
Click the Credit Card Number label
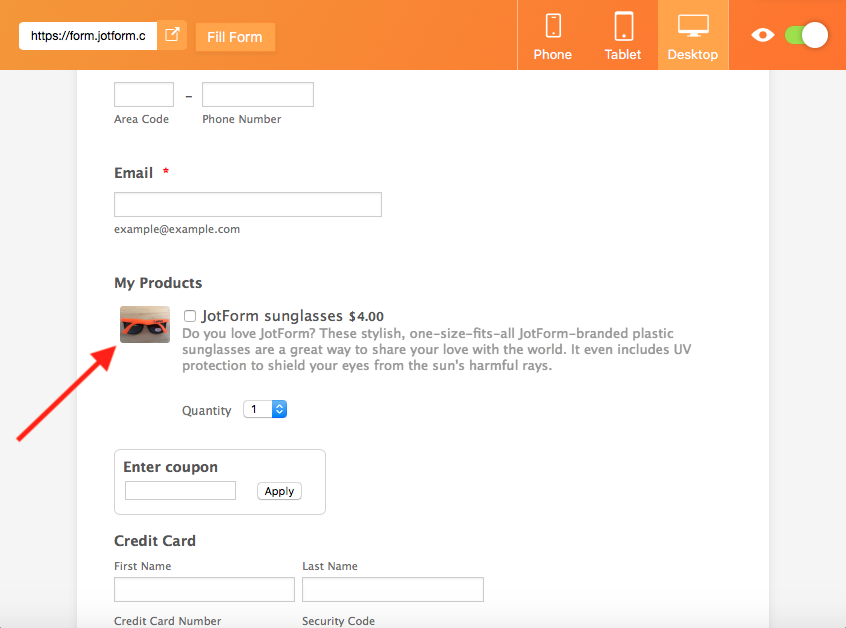168,621
